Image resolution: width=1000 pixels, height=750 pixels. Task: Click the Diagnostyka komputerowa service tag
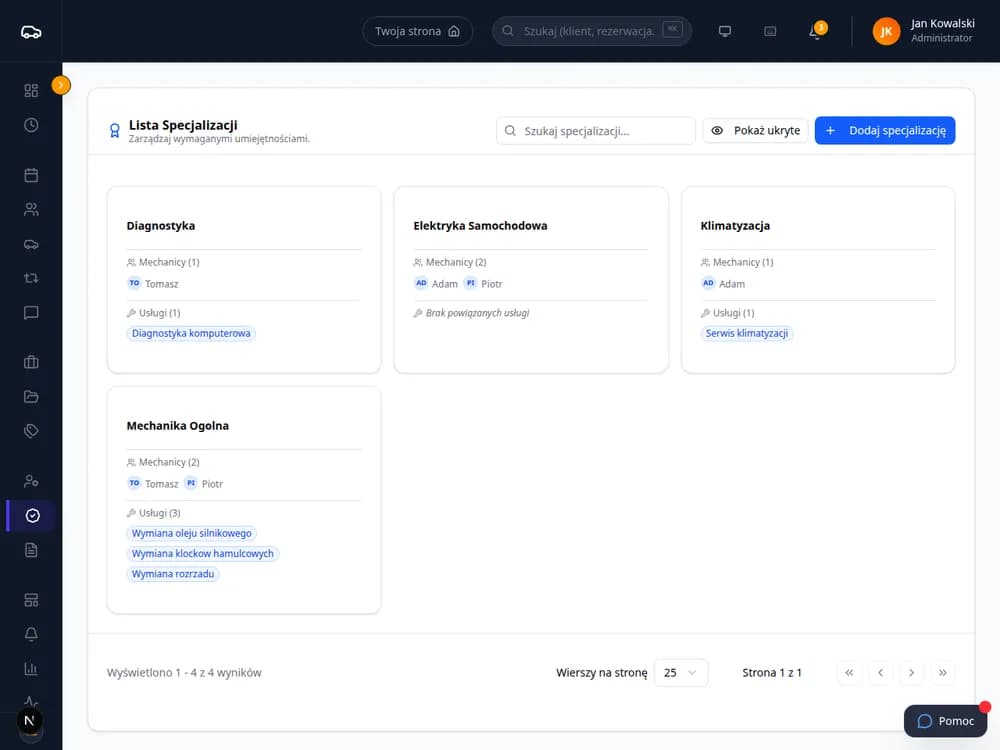point(191,334)
